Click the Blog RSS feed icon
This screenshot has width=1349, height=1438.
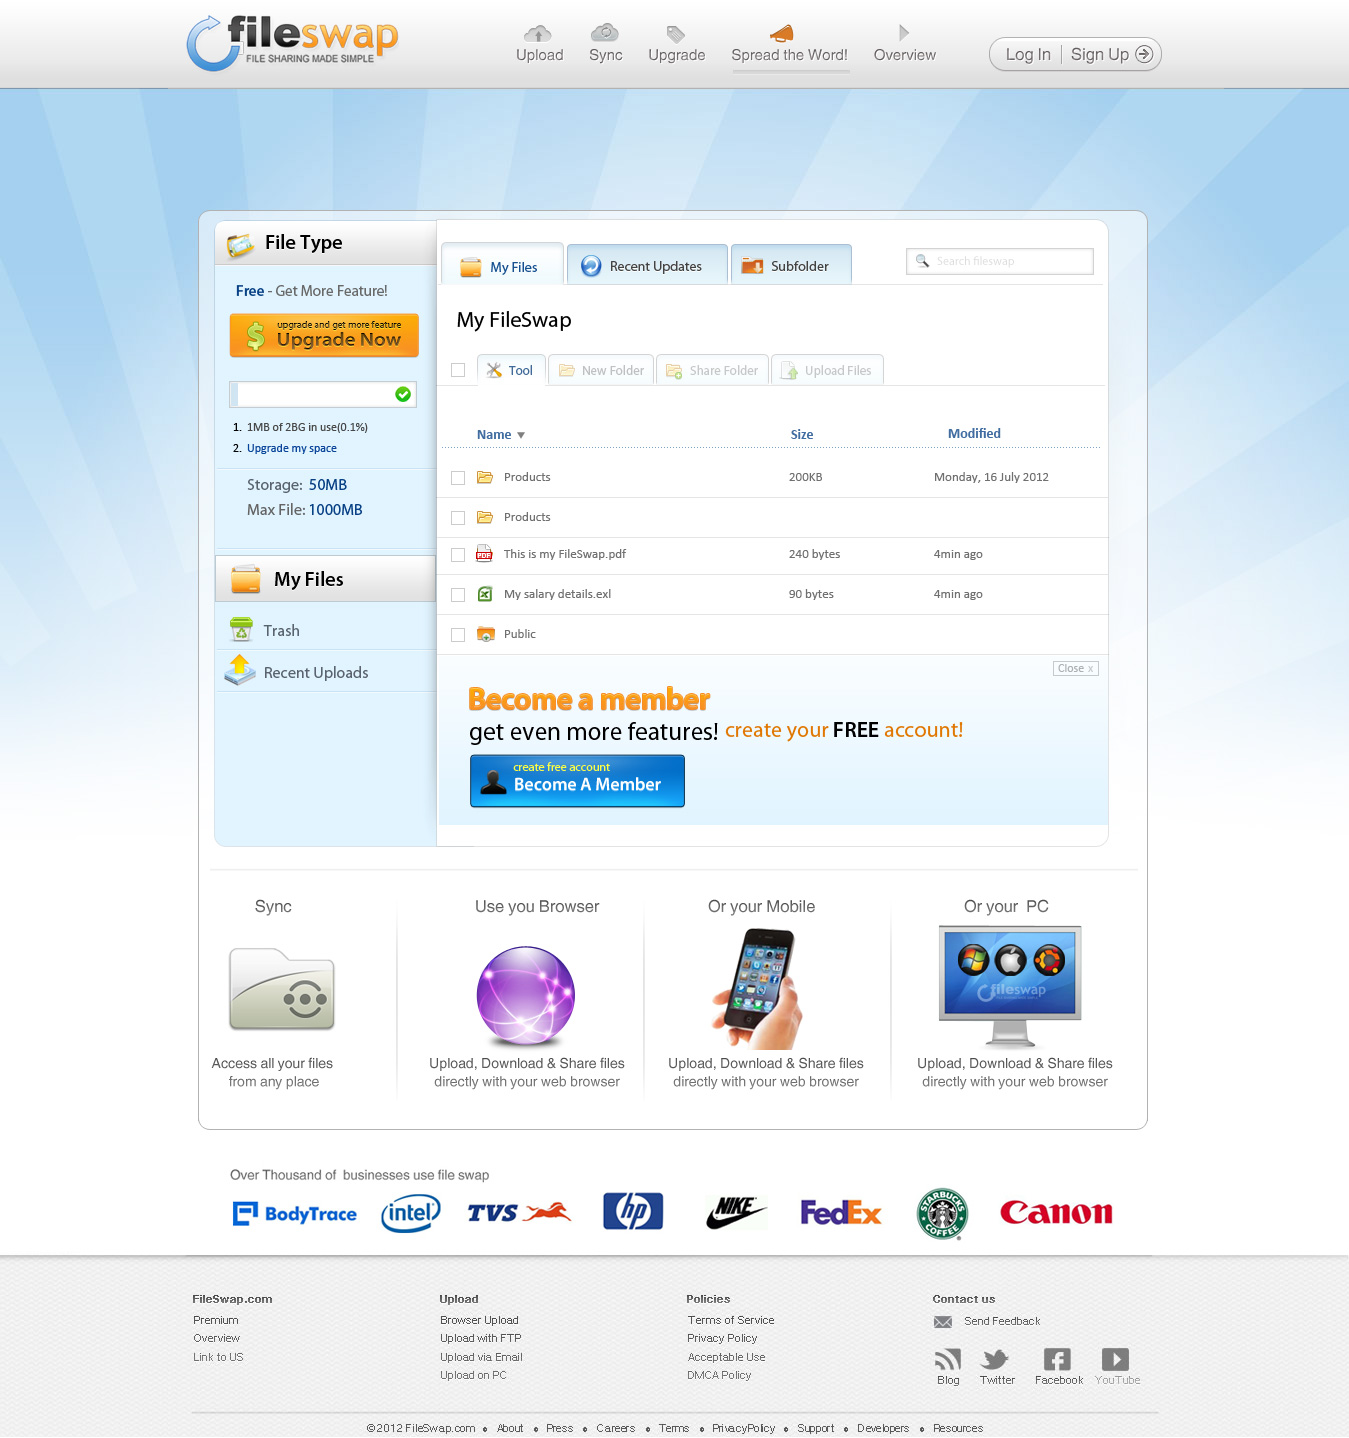tap(947, 1359)
